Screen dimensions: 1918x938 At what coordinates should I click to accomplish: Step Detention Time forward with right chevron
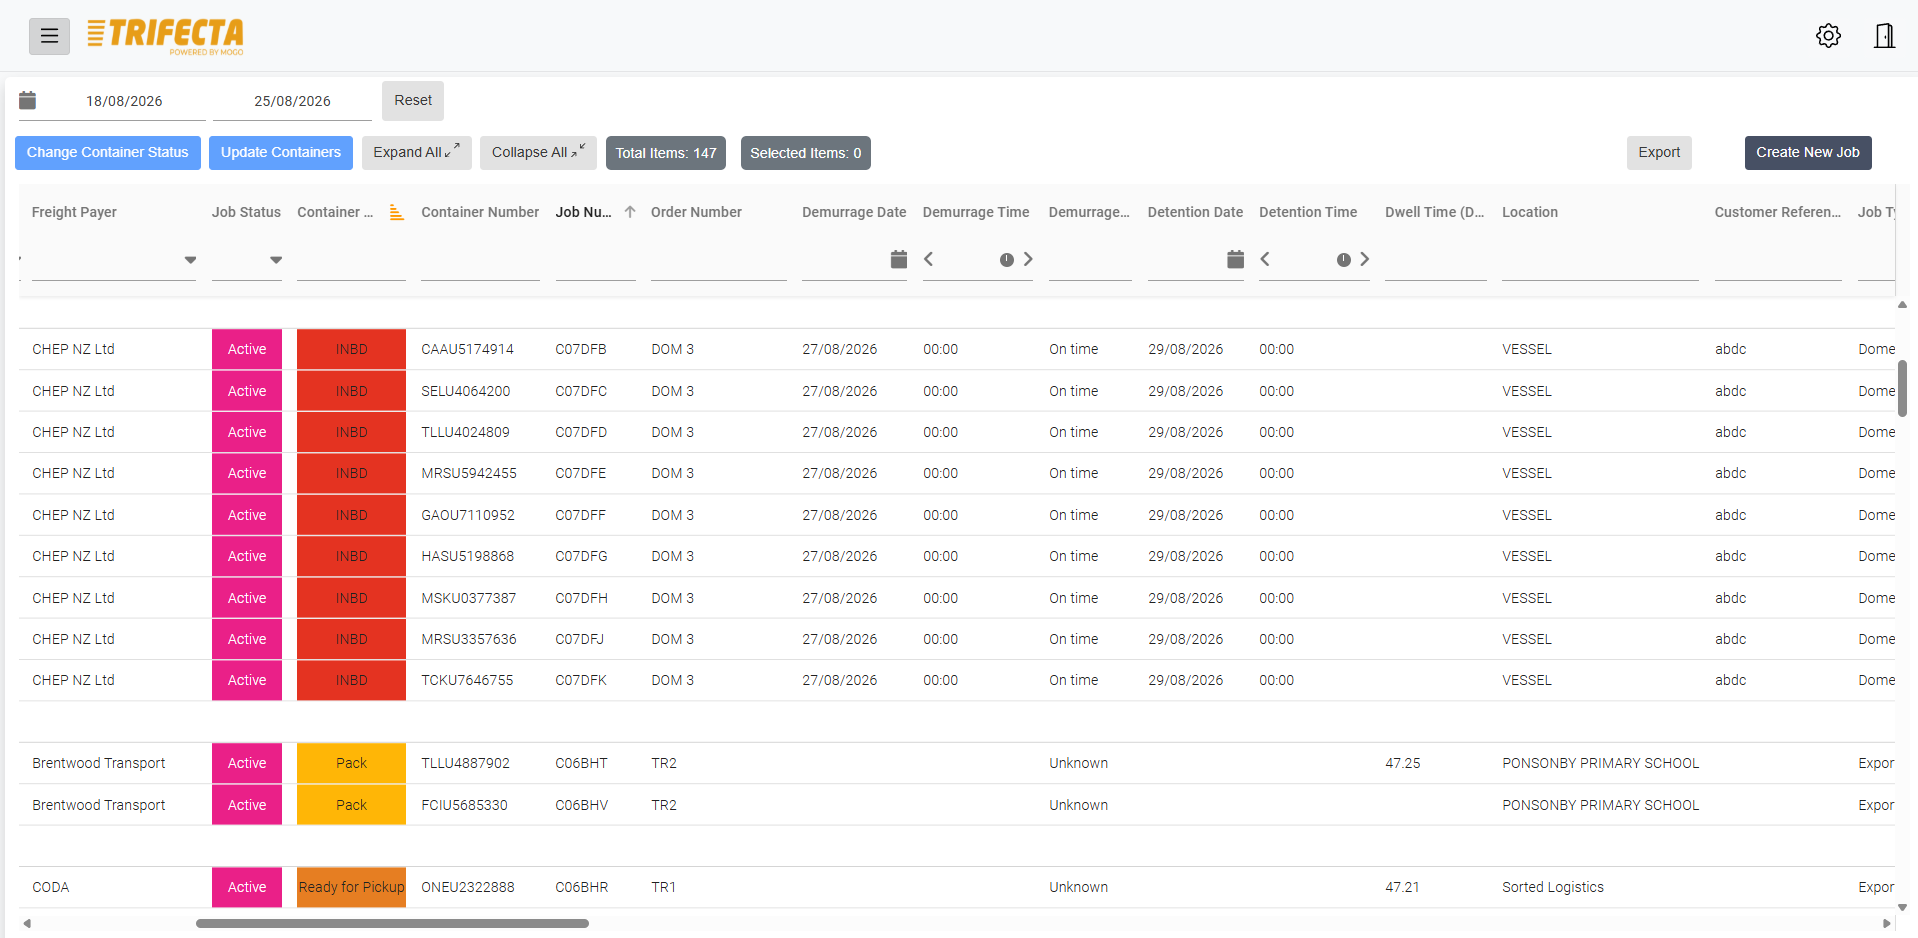pos(1364,259)
